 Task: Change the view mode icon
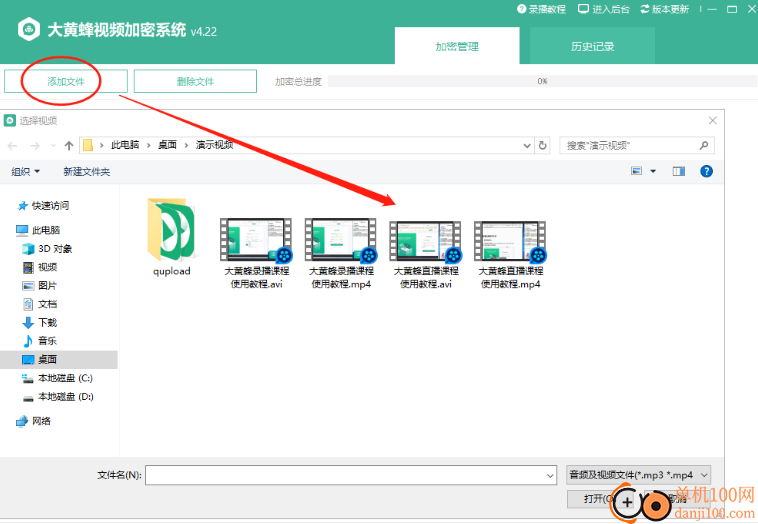pos(637,171)
